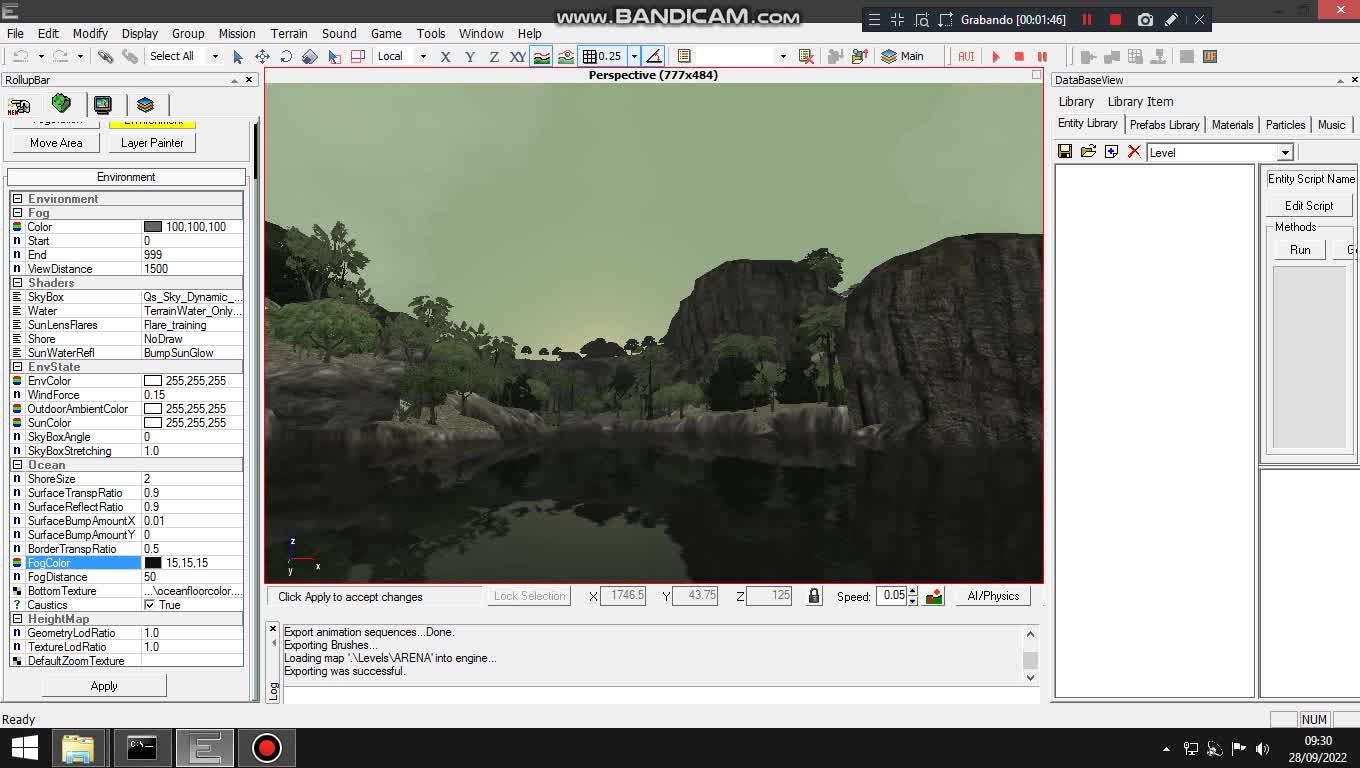This screenshot has width=1360, height=768.
Task: Switch to Prefabs Library tab
Action: (1164, 125)
